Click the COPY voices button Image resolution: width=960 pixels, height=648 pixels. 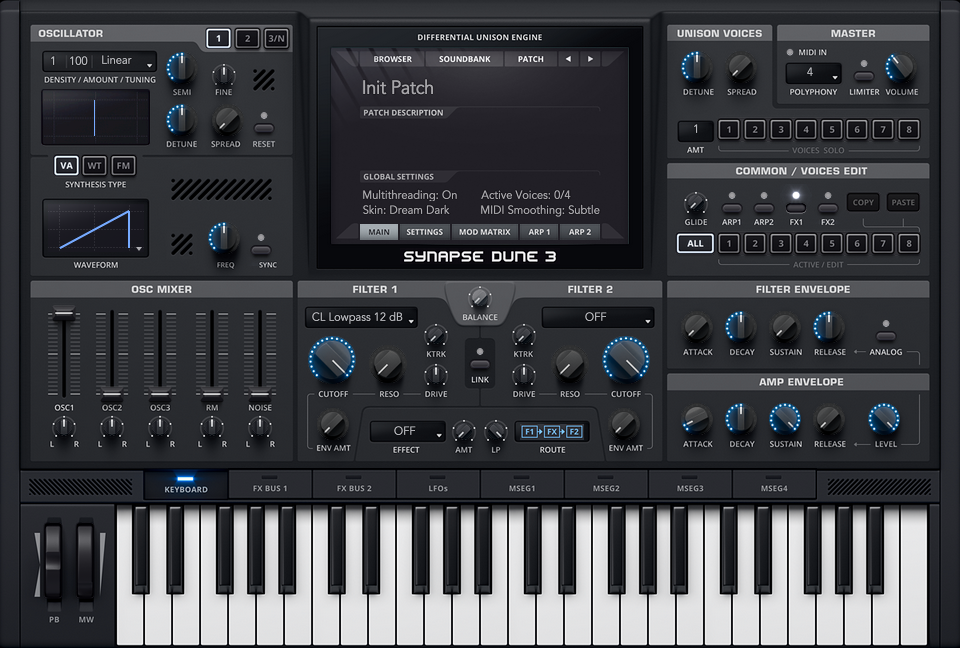[x=863, y=202]
